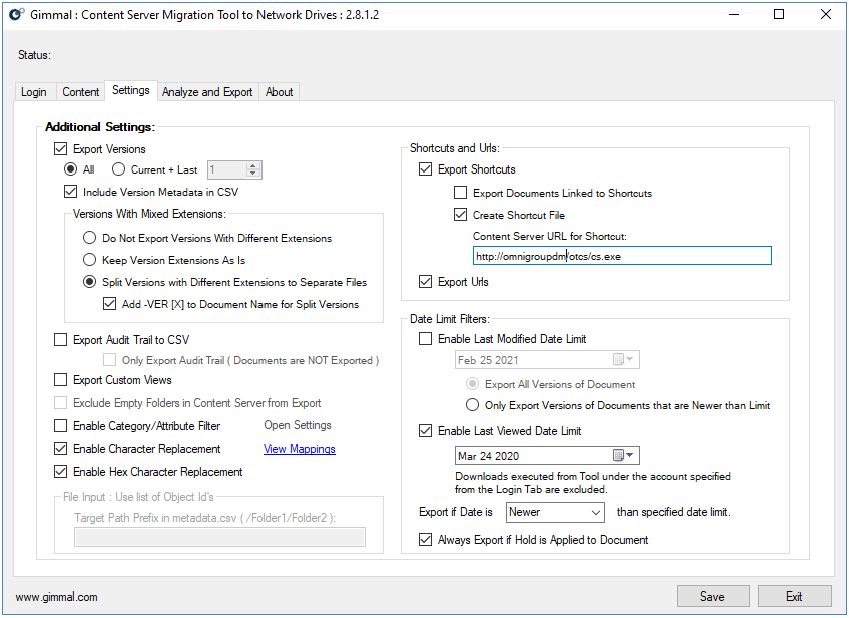Open the Content tab
Viewport: 849px width, 618px height.
click(81, 92)
